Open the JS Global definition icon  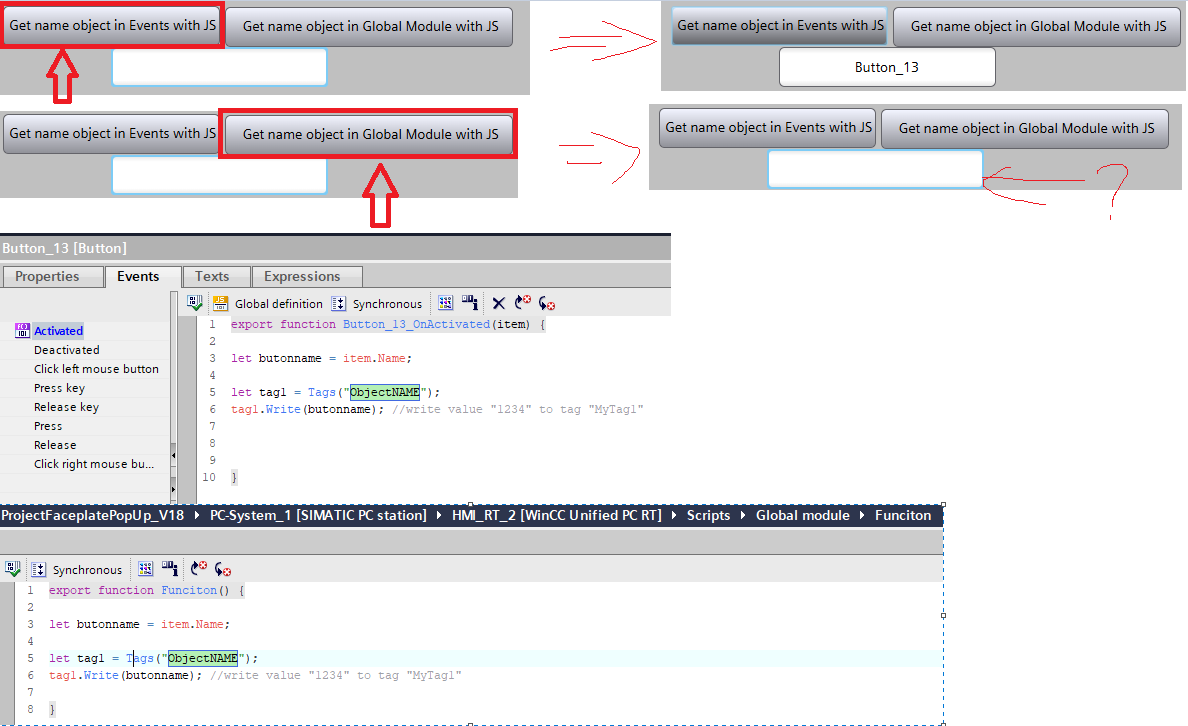(220, 303)
